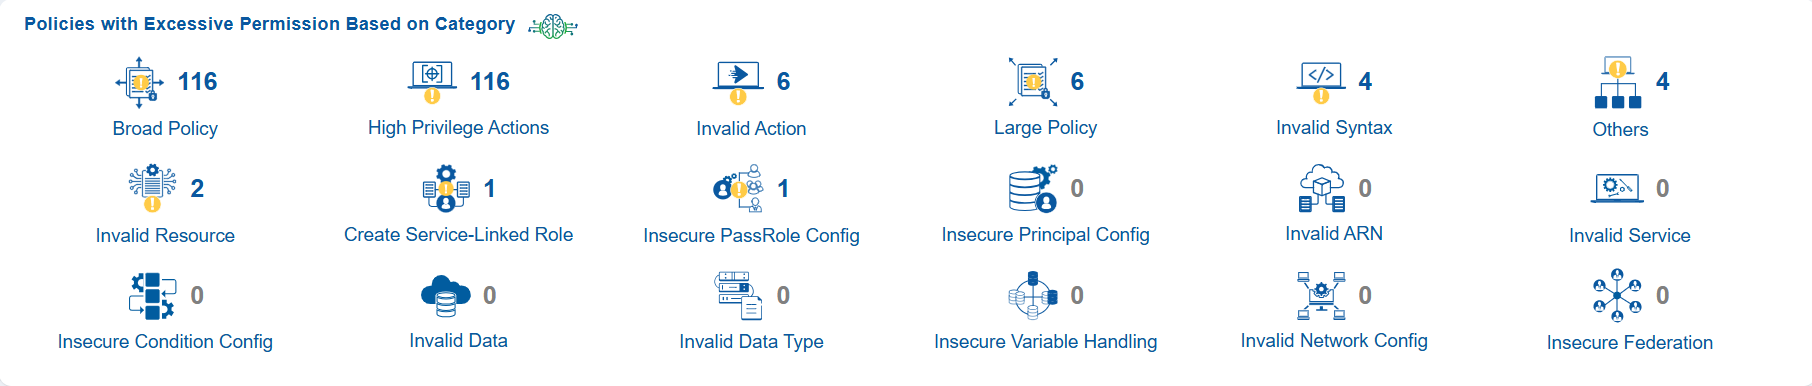Click the Large Policy icon

pos(1033,82)
